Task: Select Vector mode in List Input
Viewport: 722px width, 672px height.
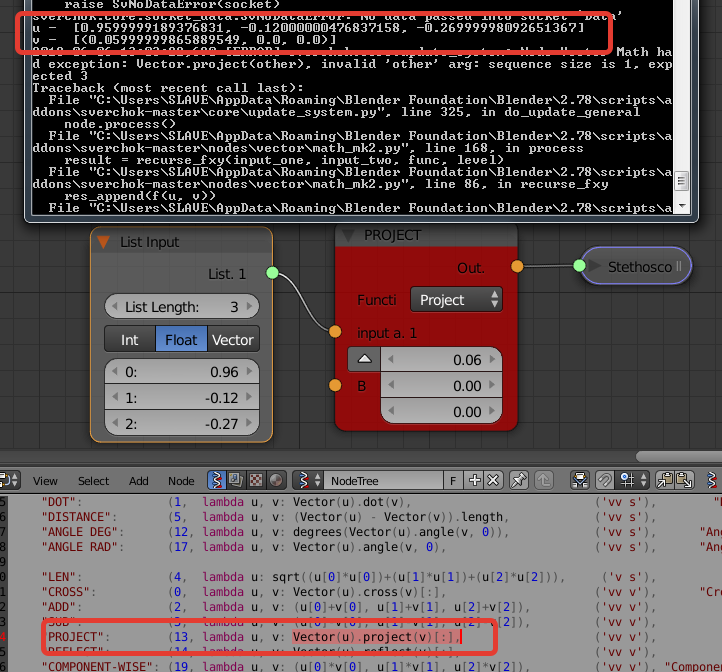Action: click(x=233, y=339)
